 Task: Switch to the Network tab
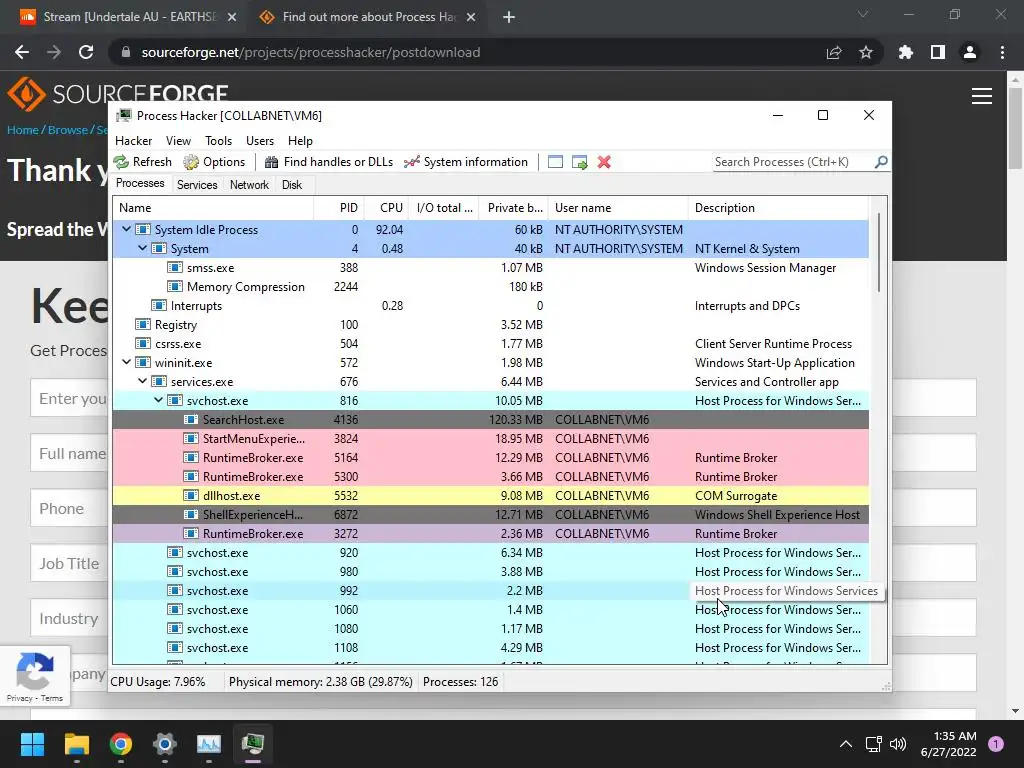[x=249, y=185]
